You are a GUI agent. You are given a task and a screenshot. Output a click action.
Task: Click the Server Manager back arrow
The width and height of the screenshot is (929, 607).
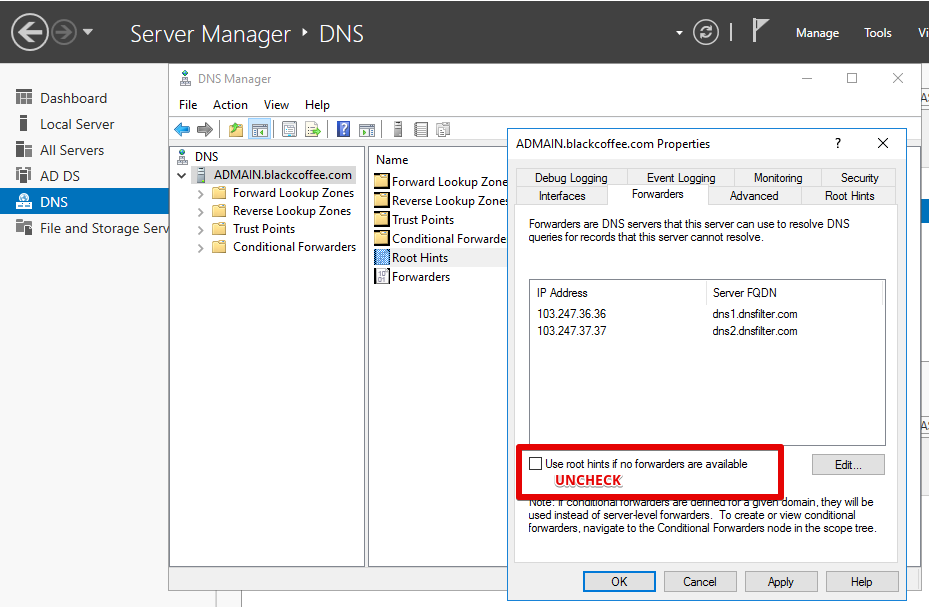tap(29, 32)
